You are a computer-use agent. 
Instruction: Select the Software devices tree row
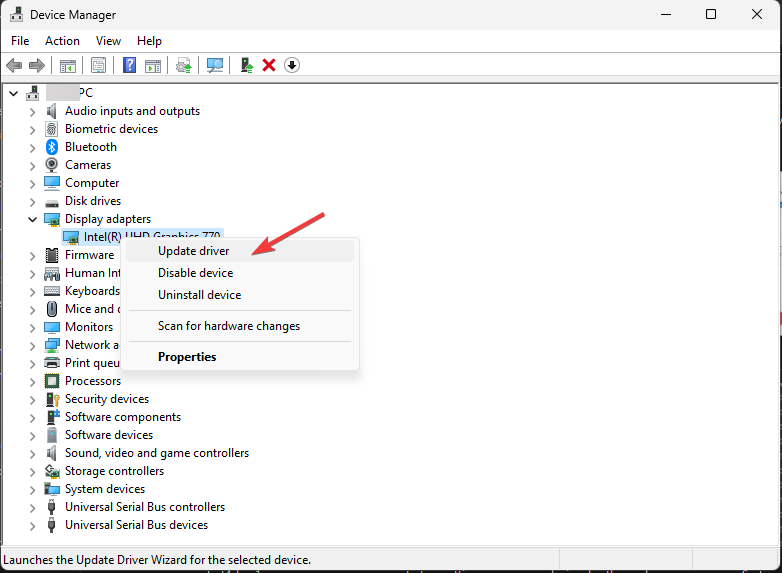point(109,435)
